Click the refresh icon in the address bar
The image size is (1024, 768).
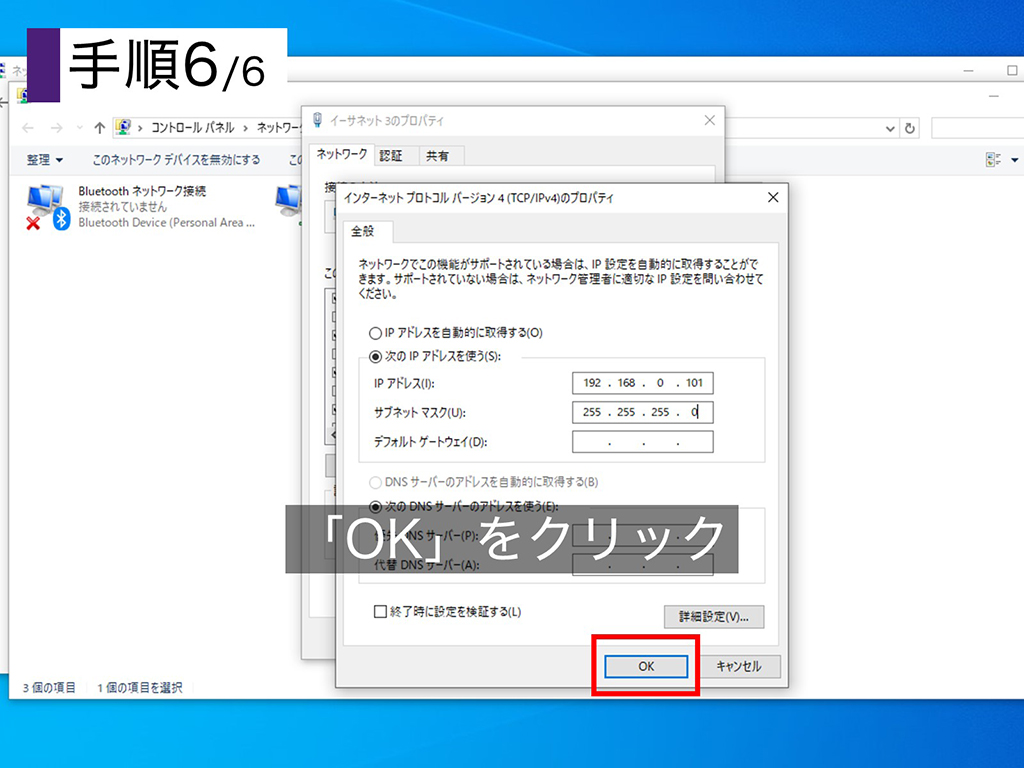tap(908, 127)
